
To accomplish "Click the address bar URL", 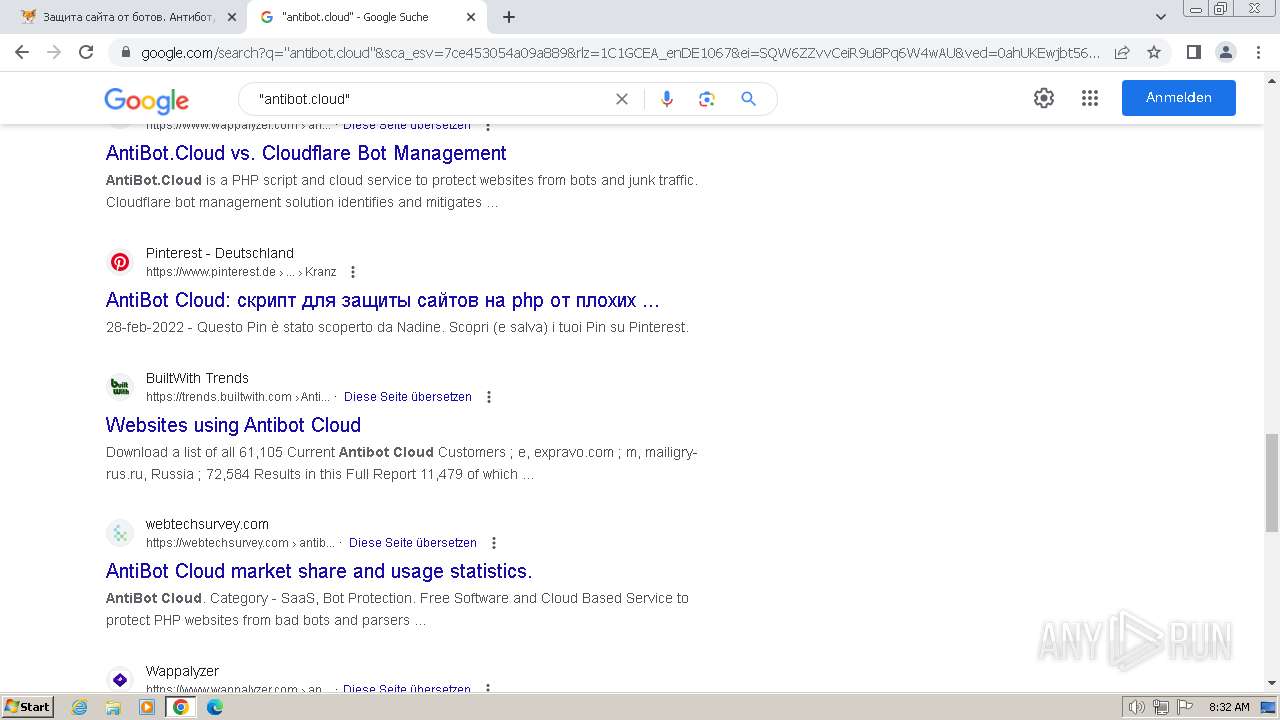I will 620,52.
